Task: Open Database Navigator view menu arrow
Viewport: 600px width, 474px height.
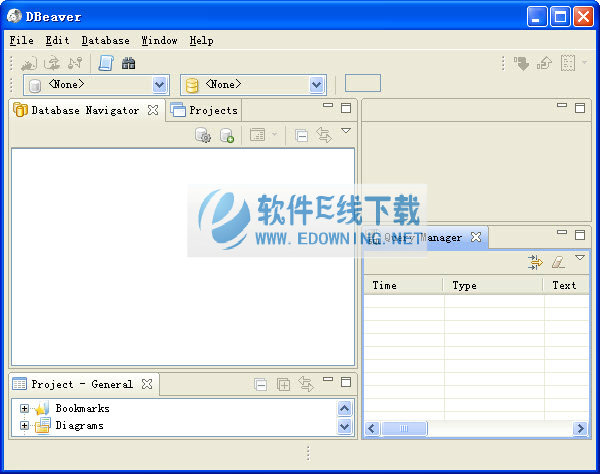Action: pos(346,131)
